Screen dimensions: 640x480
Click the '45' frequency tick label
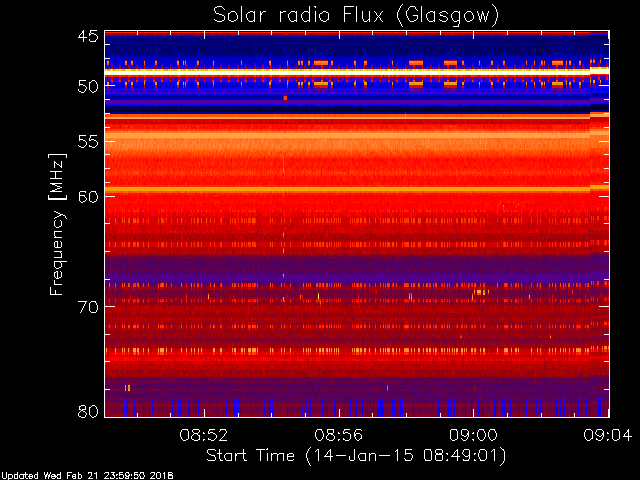pyautogui.click(x=88, y=36)
